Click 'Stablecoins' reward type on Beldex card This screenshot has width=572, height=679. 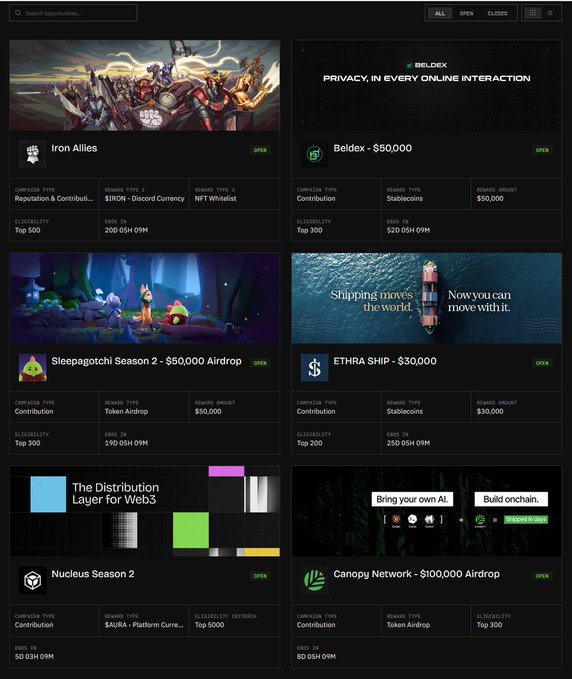click(x=405, y=199)
